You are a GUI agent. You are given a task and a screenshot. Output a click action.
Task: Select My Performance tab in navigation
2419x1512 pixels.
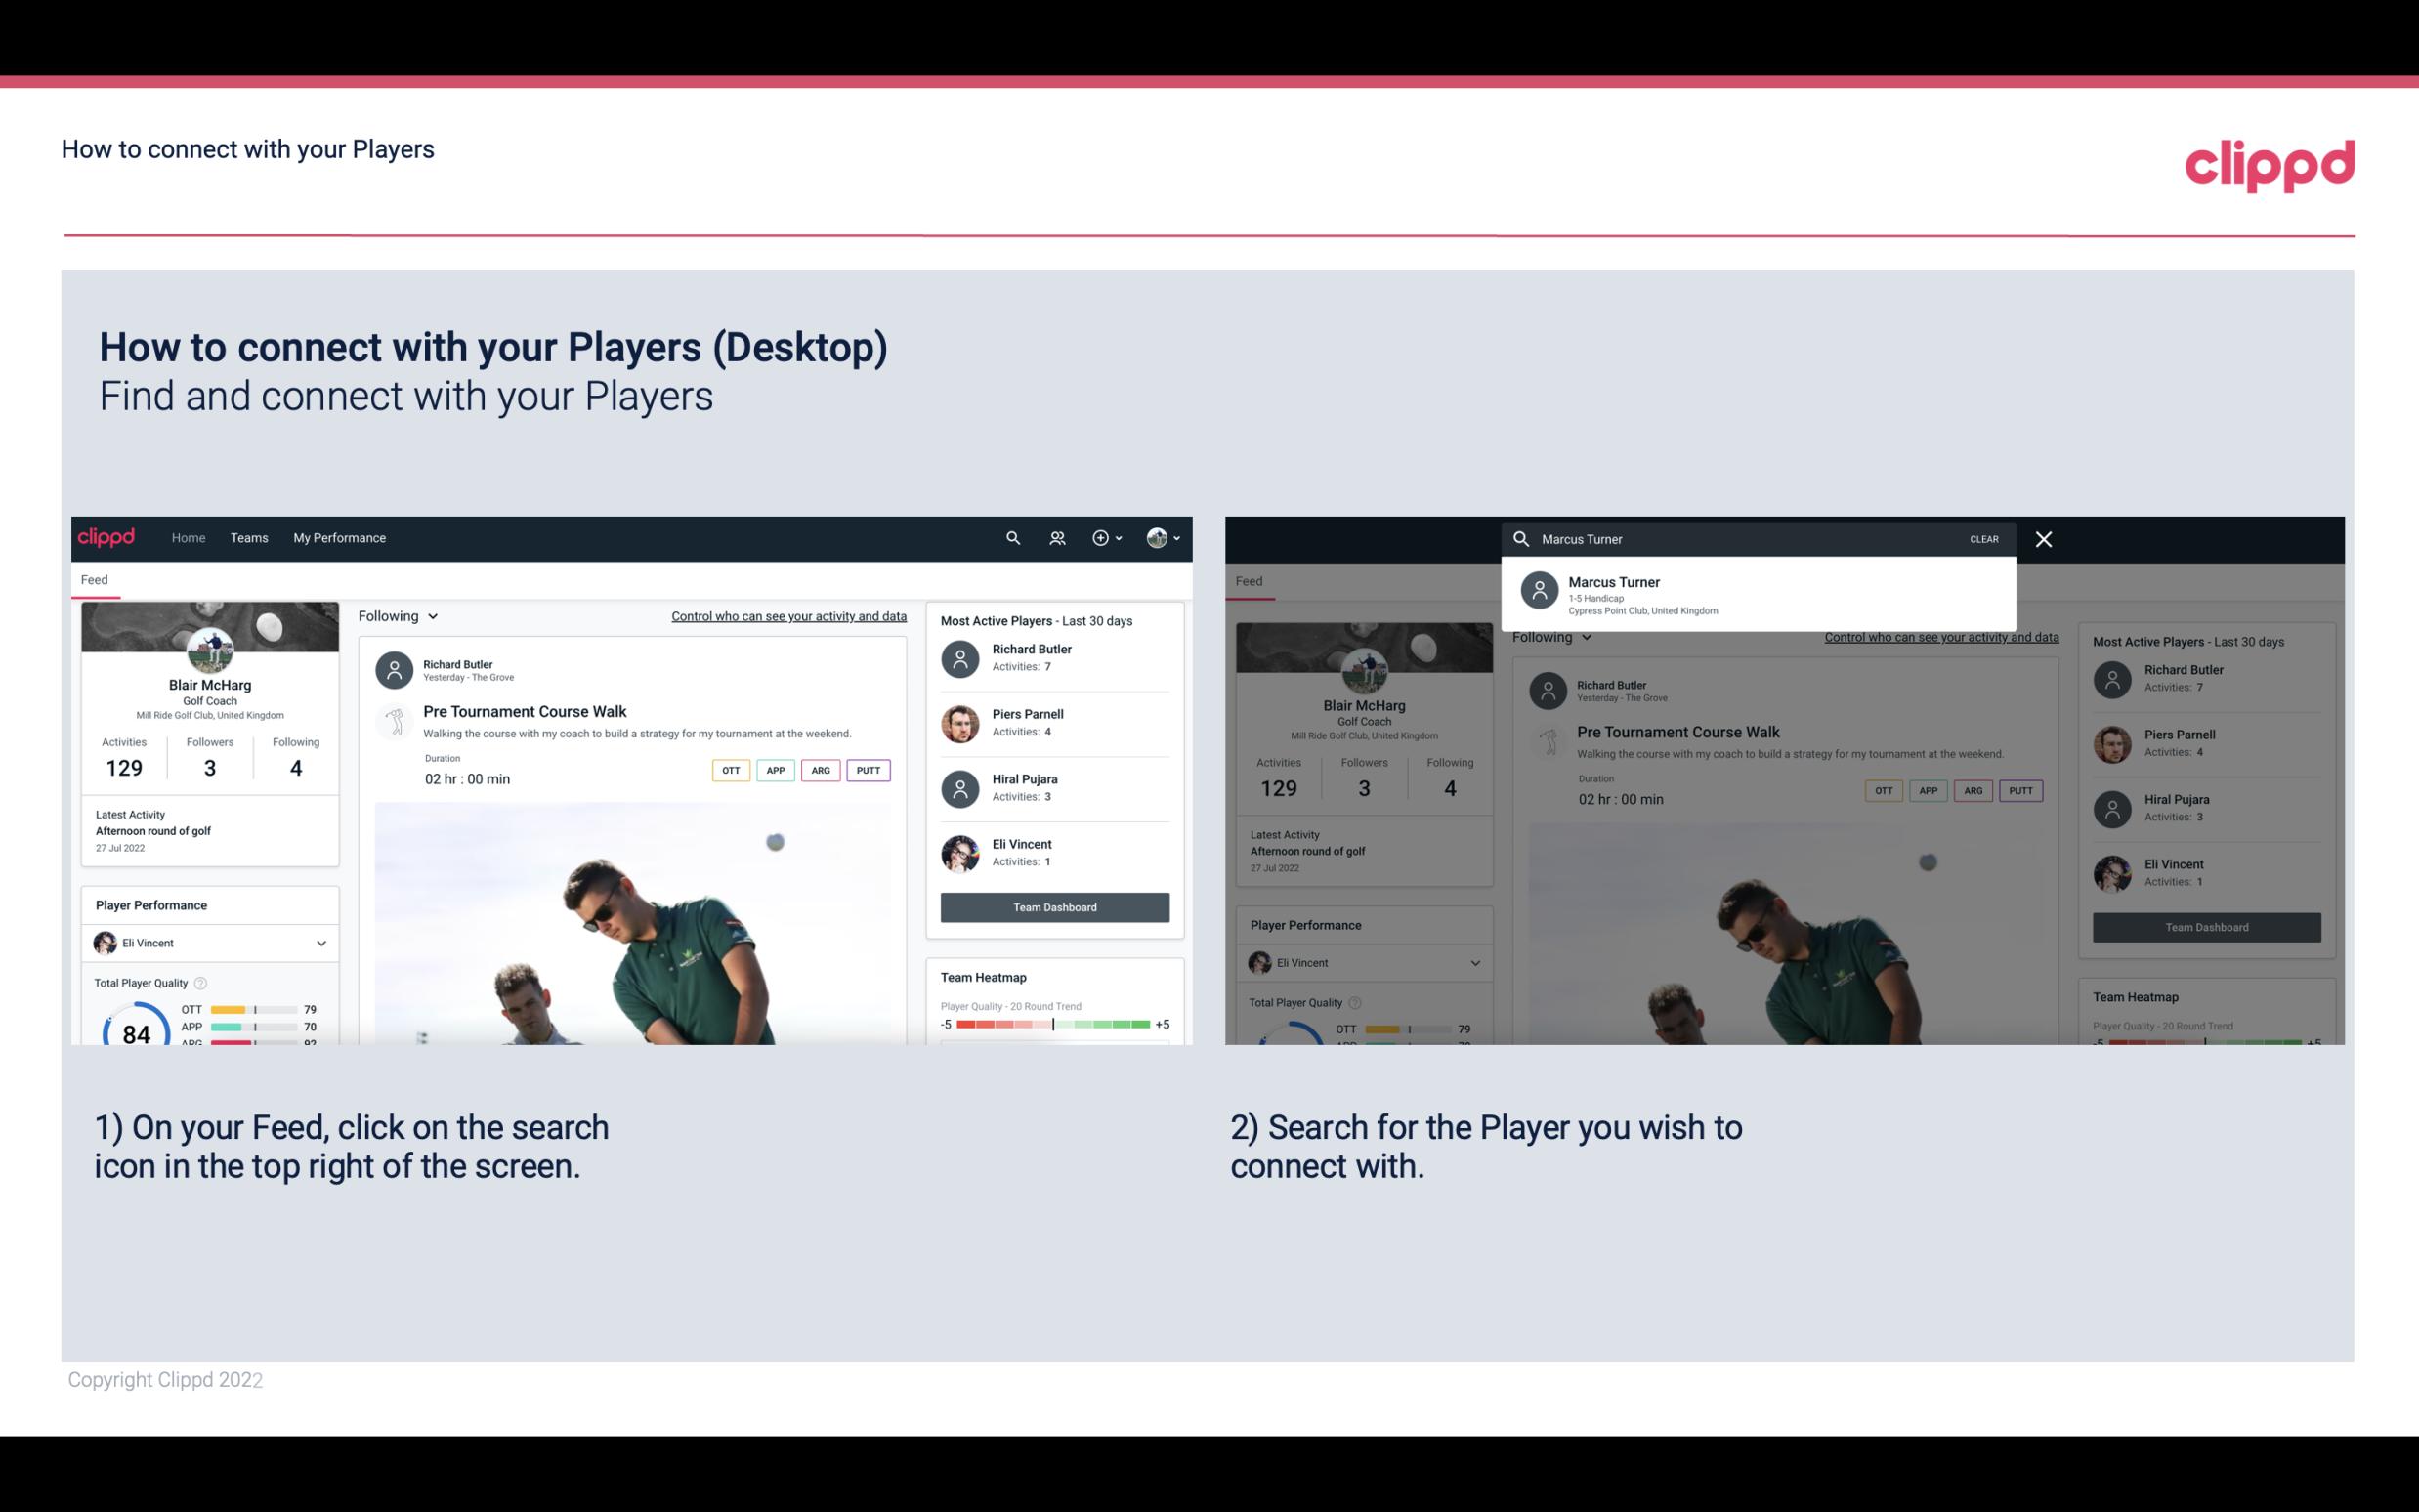[340, 536]
